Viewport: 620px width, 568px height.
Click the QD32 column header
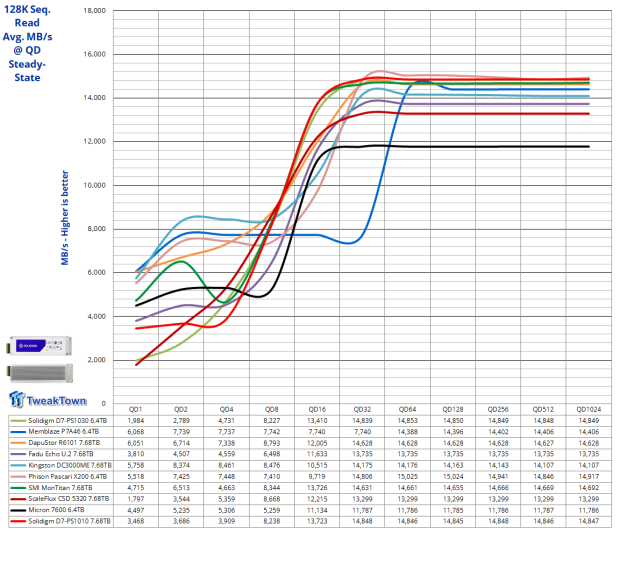tap(362, 409)
